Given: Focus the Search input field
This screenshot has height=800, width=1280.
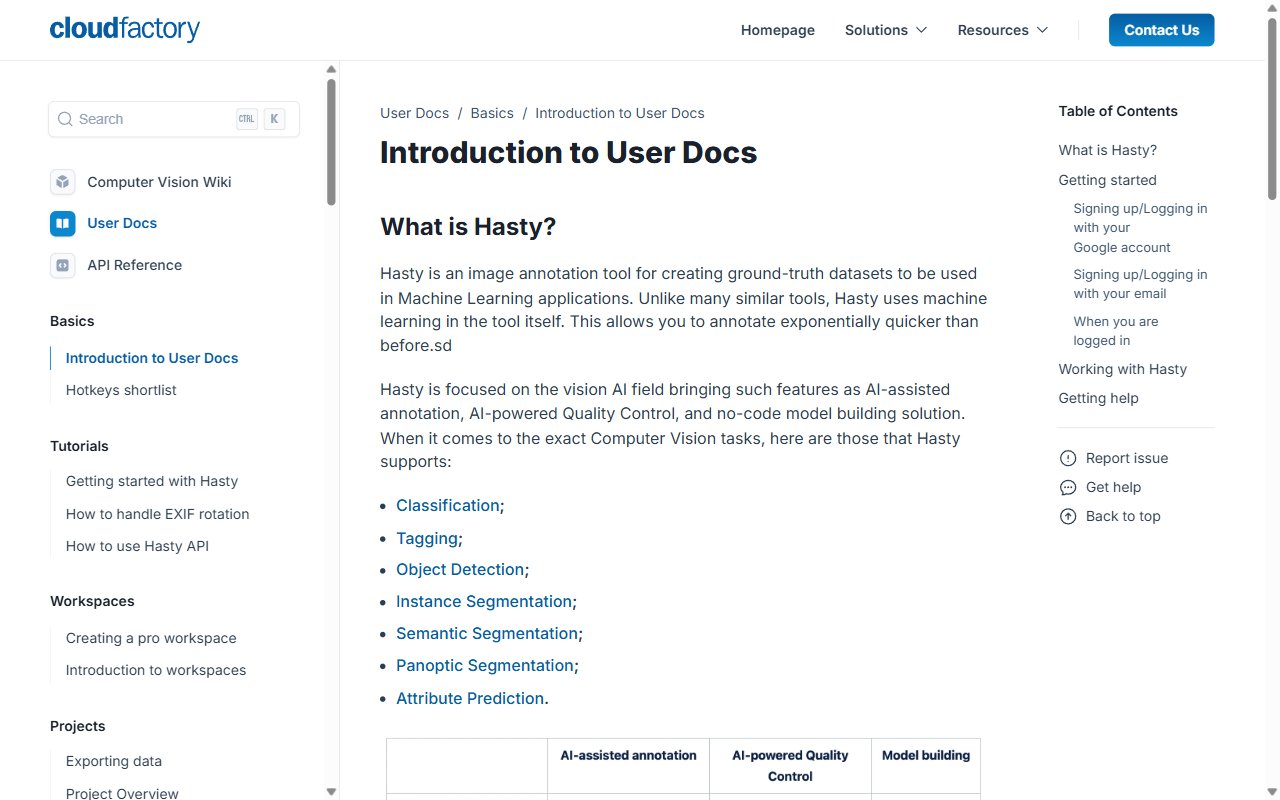Looking at the screenshot, I should click(174, 119).
